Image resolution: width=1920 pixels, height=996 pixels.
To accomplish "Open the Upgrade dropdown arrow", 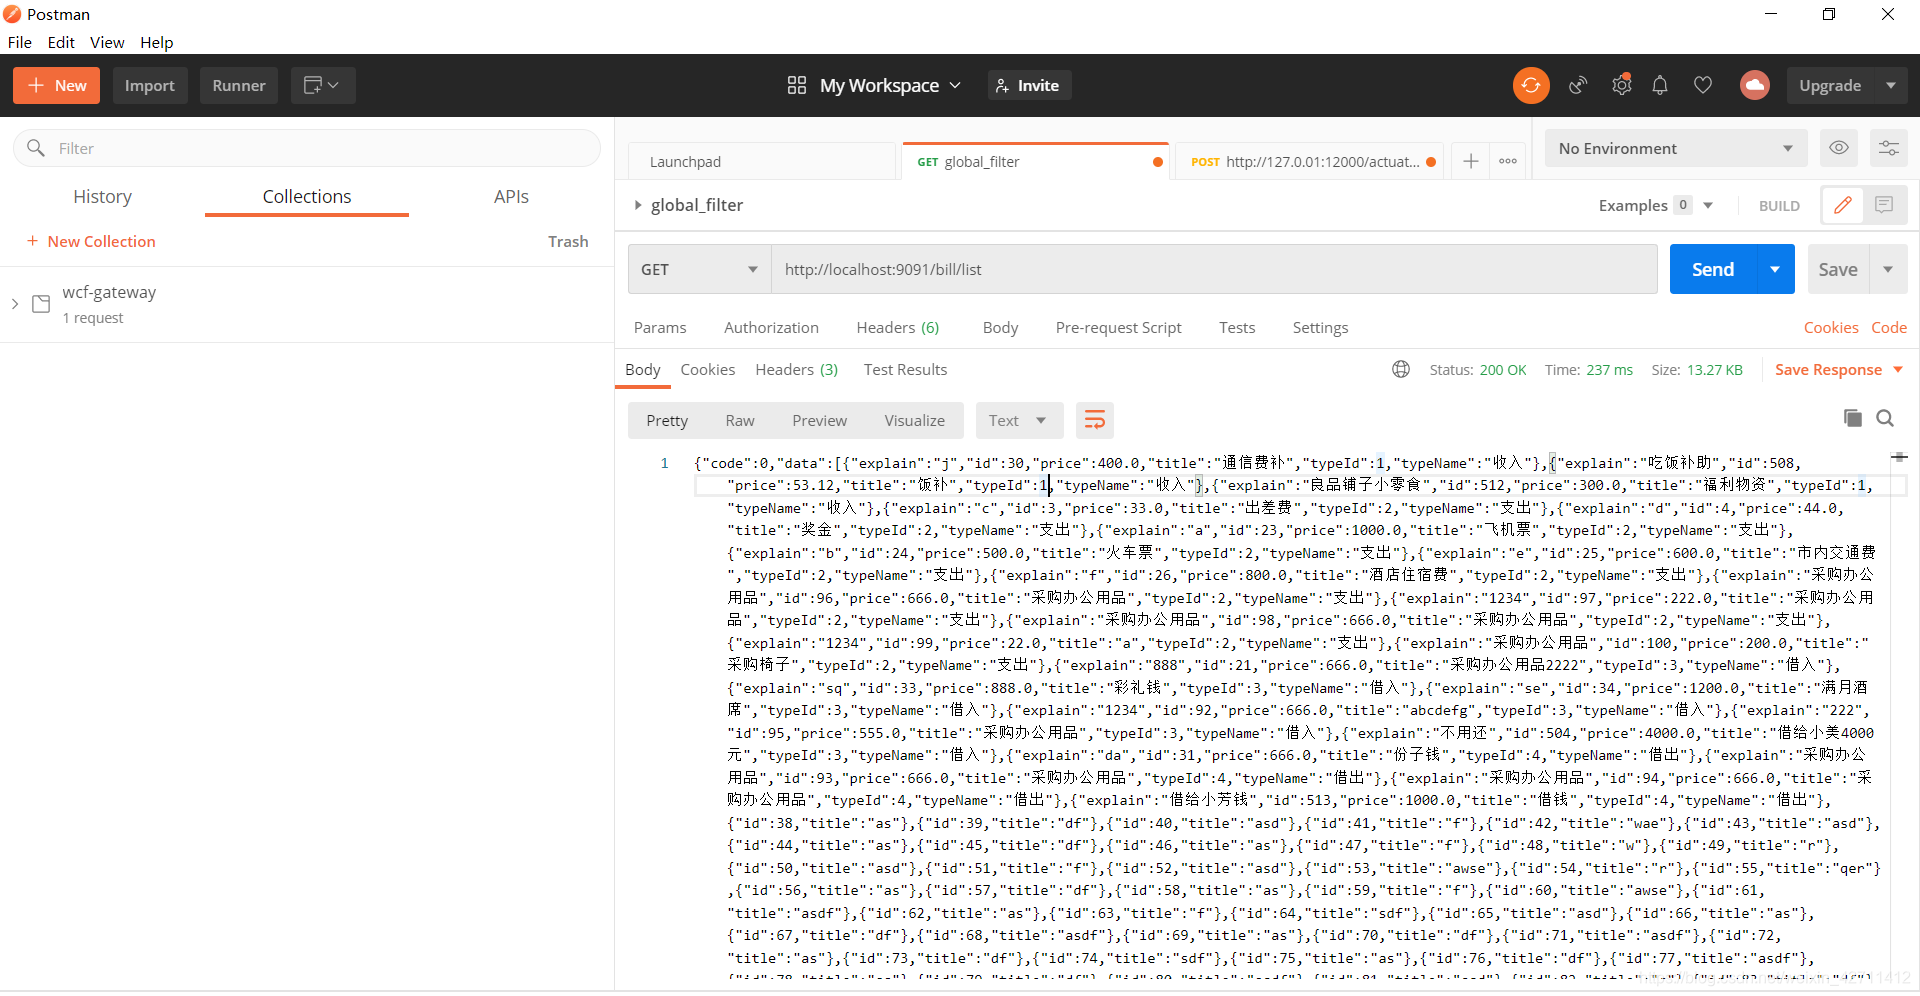I will click(1891, 86).
